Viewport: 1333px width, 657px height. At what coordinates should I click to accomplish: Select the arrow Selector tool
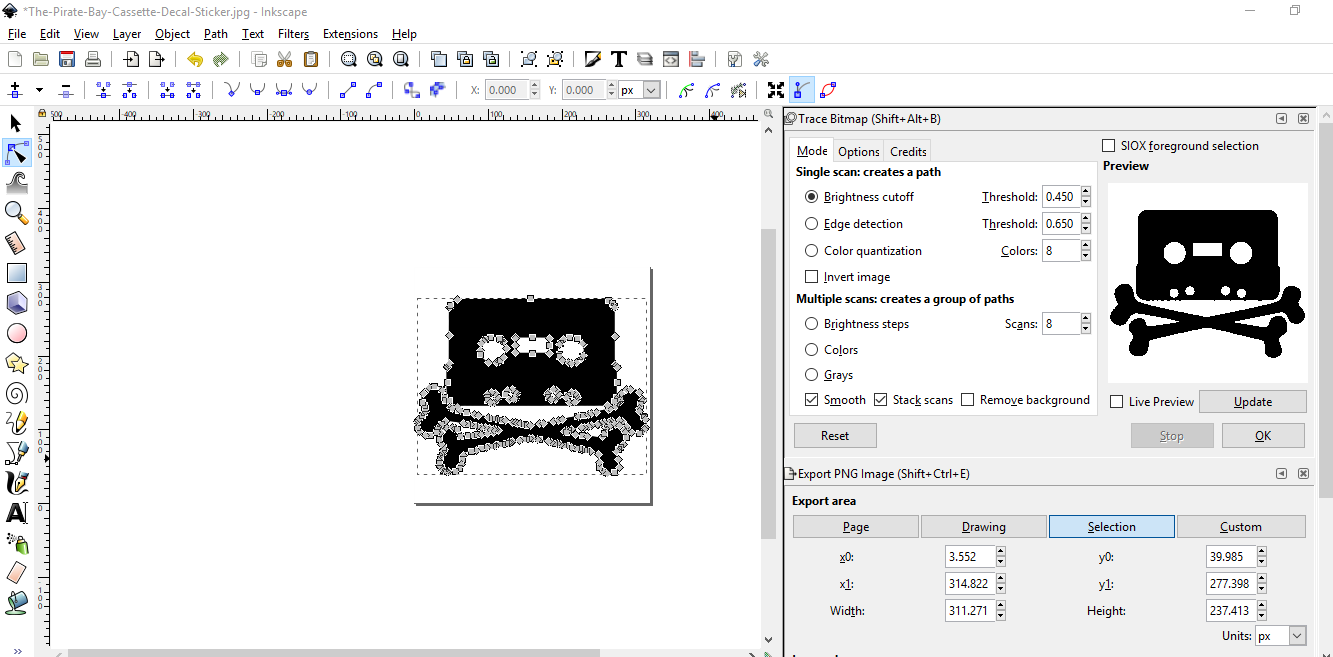pyautogui.click(x=16, y=123)
